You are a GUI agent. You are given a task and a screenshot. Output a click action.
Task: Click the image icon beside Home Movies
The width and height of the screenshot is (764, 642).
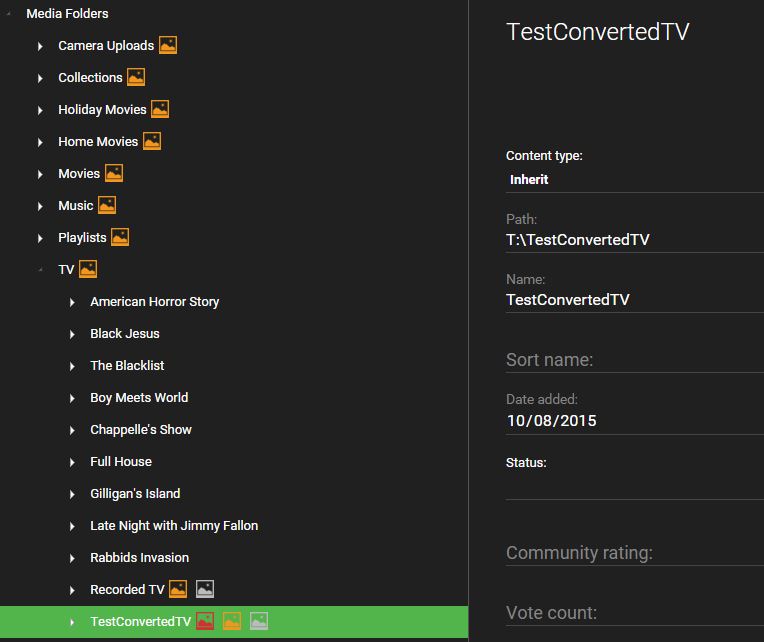click(x=152, y=141)
